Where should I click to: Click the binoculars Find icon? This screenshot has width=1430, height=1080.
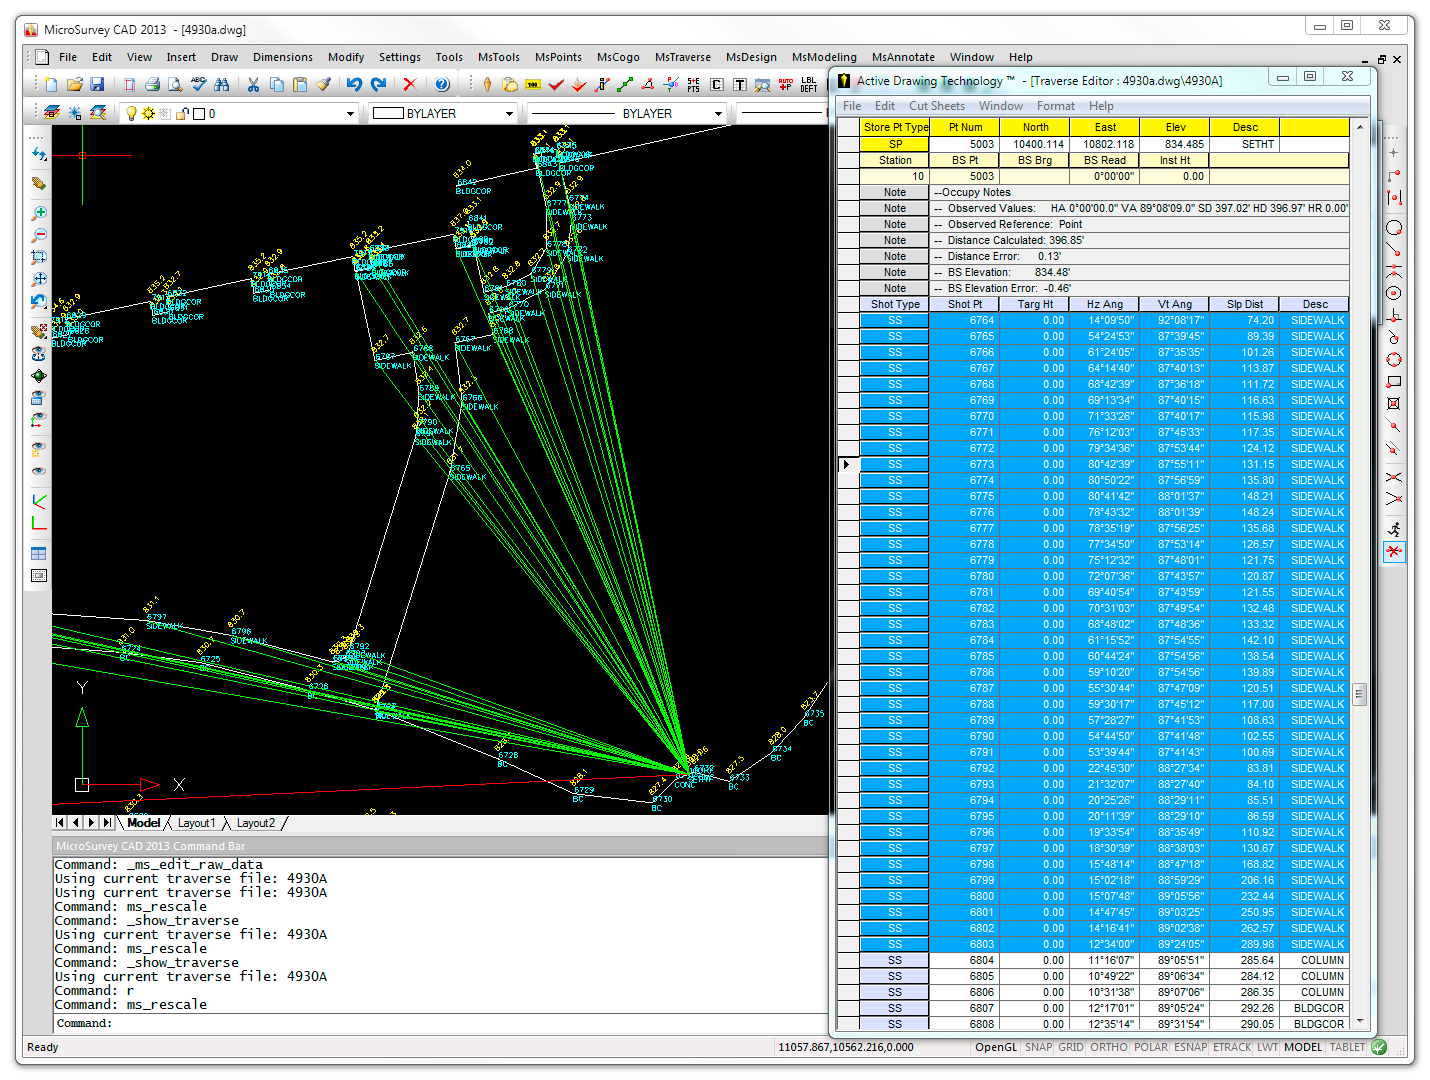(222, 85)
